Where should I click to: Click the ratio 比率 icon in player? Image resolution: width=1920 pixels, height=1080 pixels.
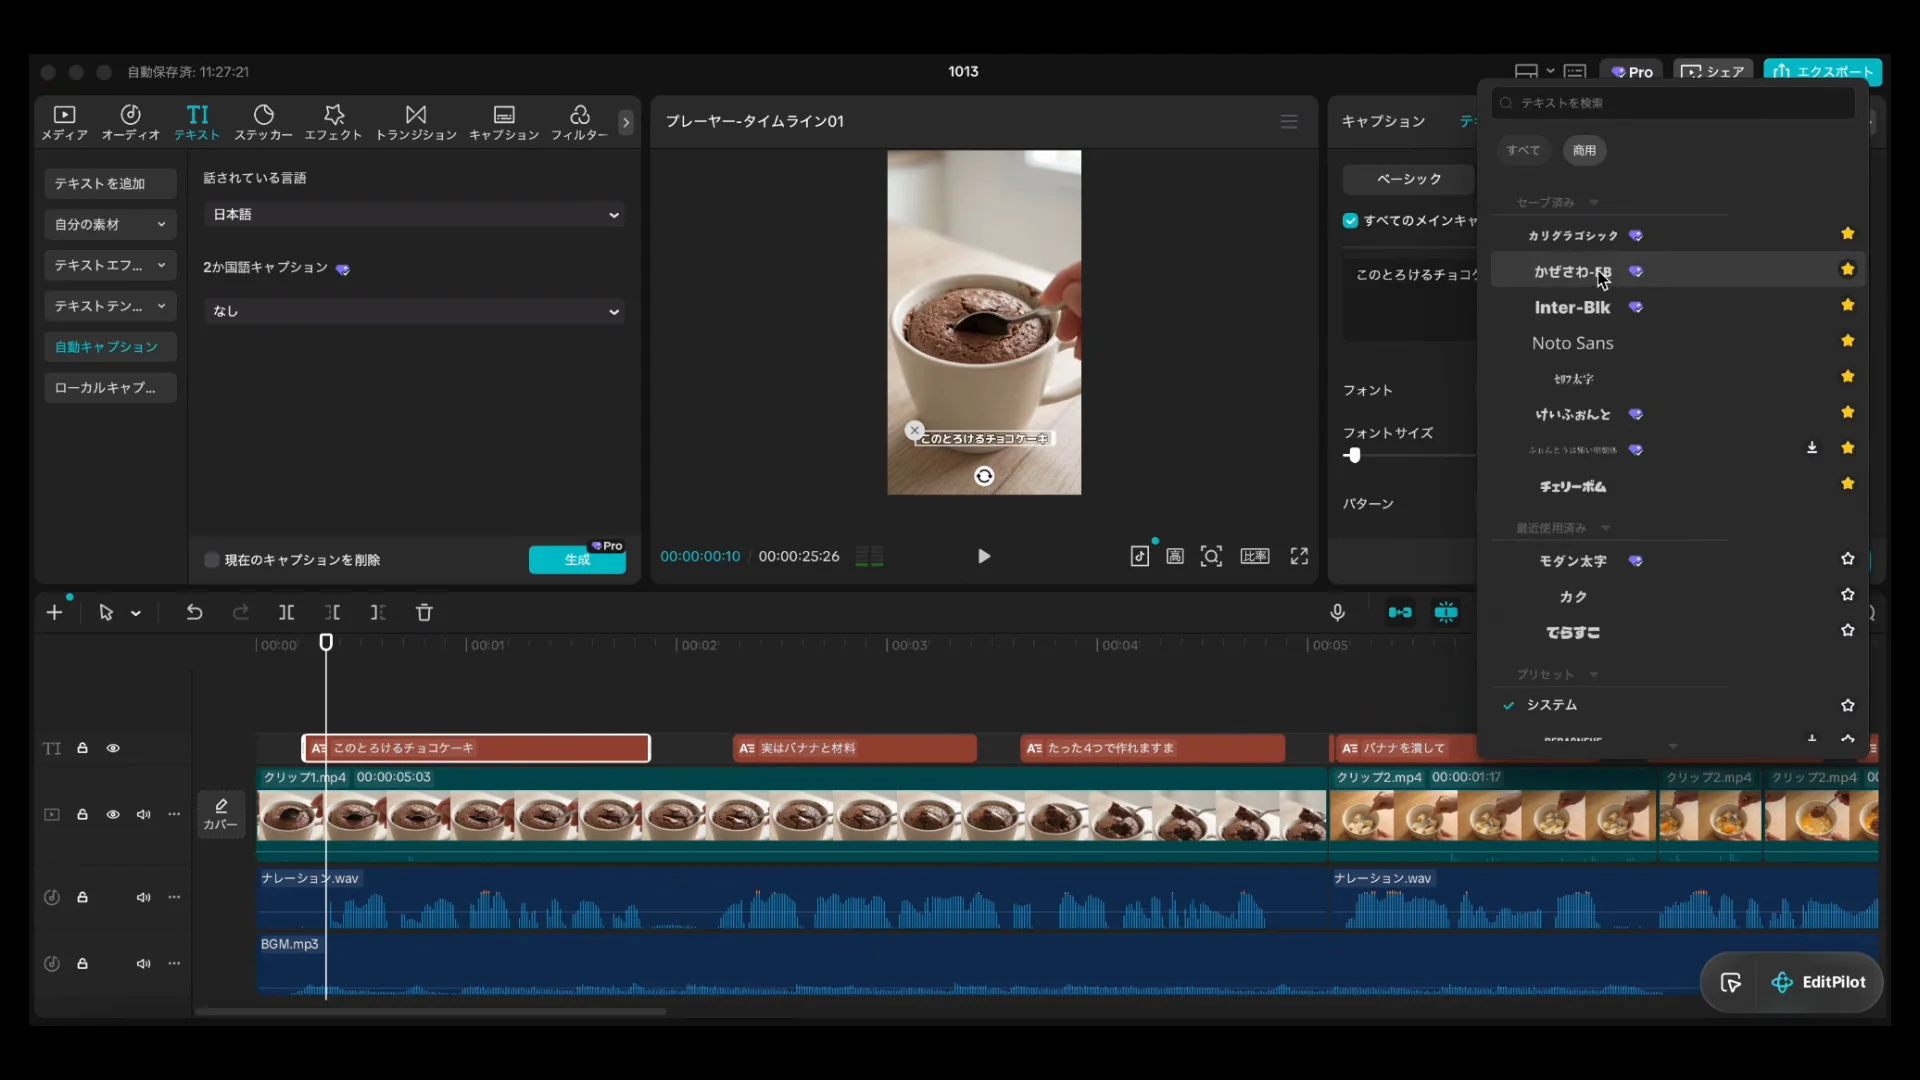[x=1255, y=556]
